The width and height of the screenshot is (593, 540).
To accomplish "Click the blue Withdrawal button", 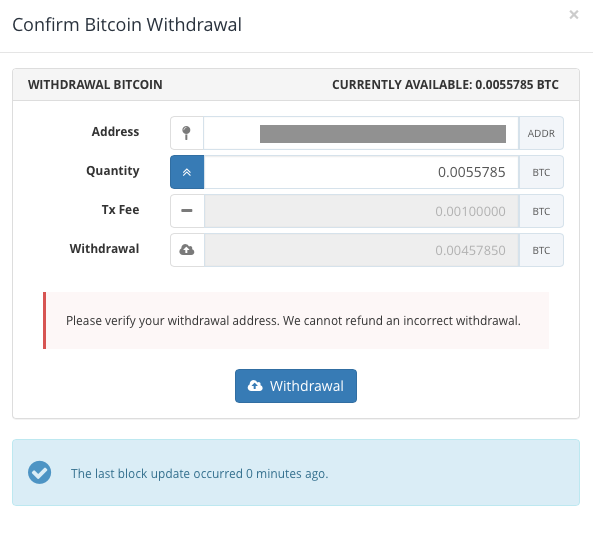I will point(296,386).
